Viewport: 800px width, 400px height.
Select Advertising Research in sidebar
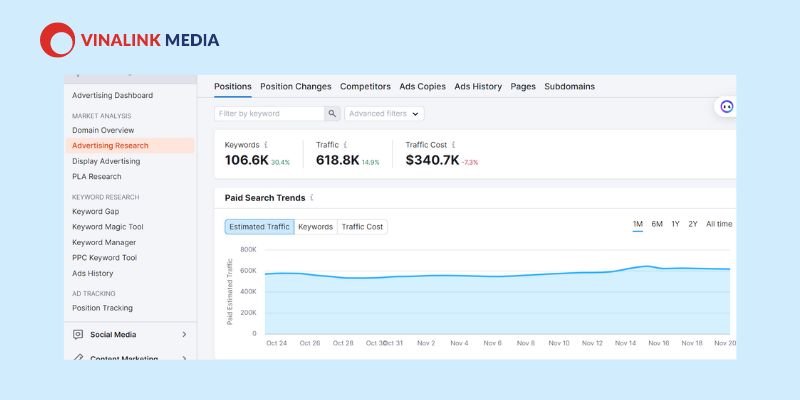[130, 145]
